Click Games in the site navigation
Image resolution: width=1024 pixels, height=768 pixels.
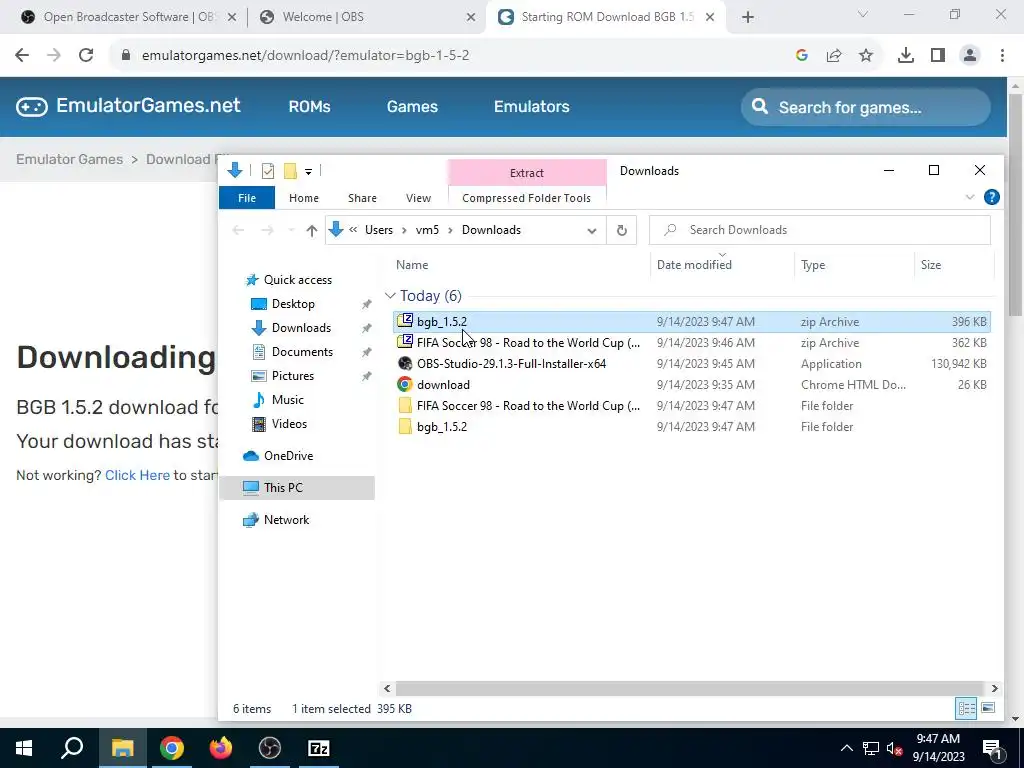(x=412, y=106)
